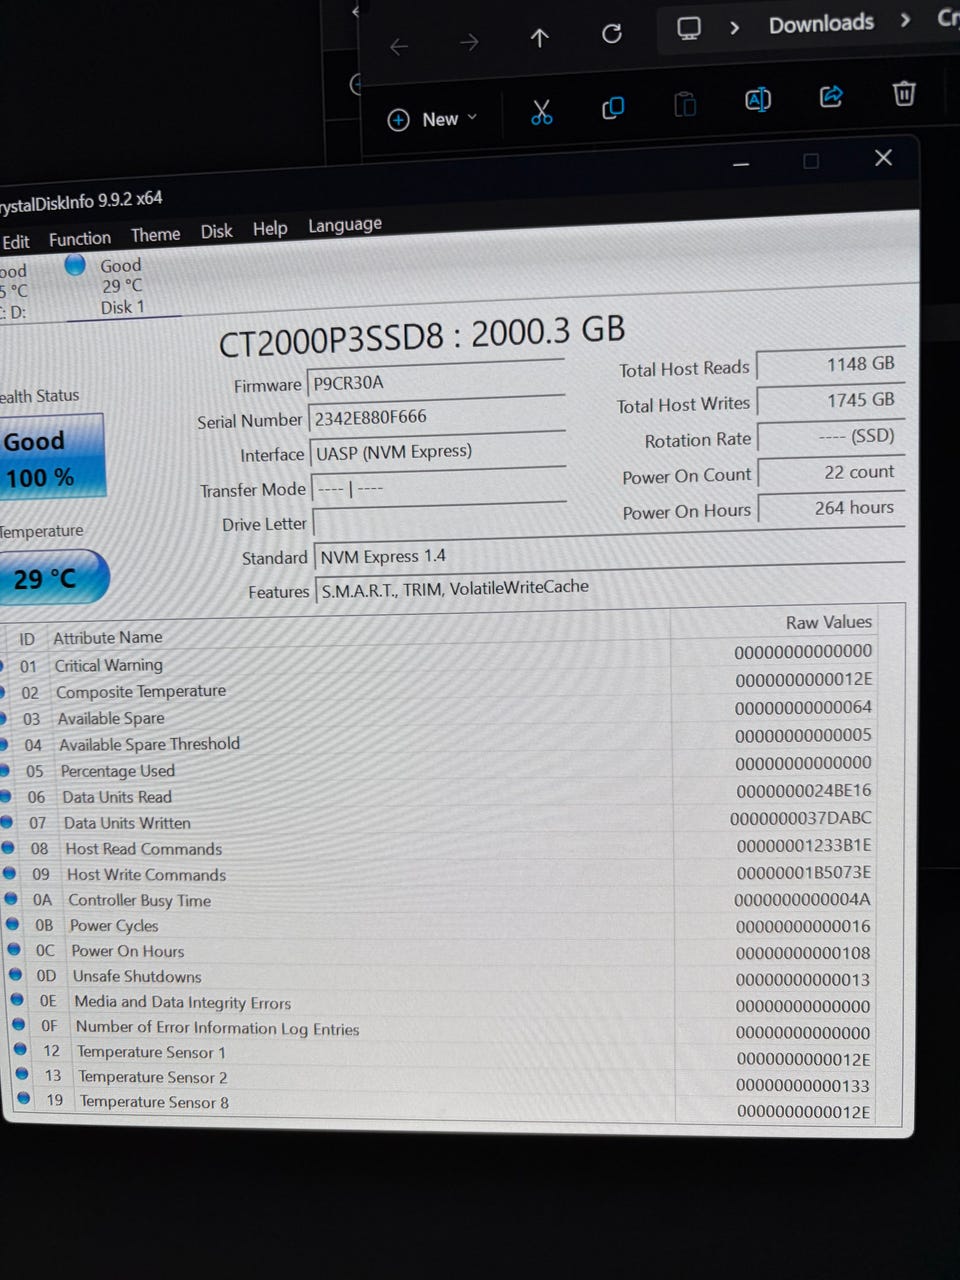960x1280 pixels.
Task: Open the Edit menu in CrystalDiskInfo
Action: pyautogui.click(x=15, y=242)
